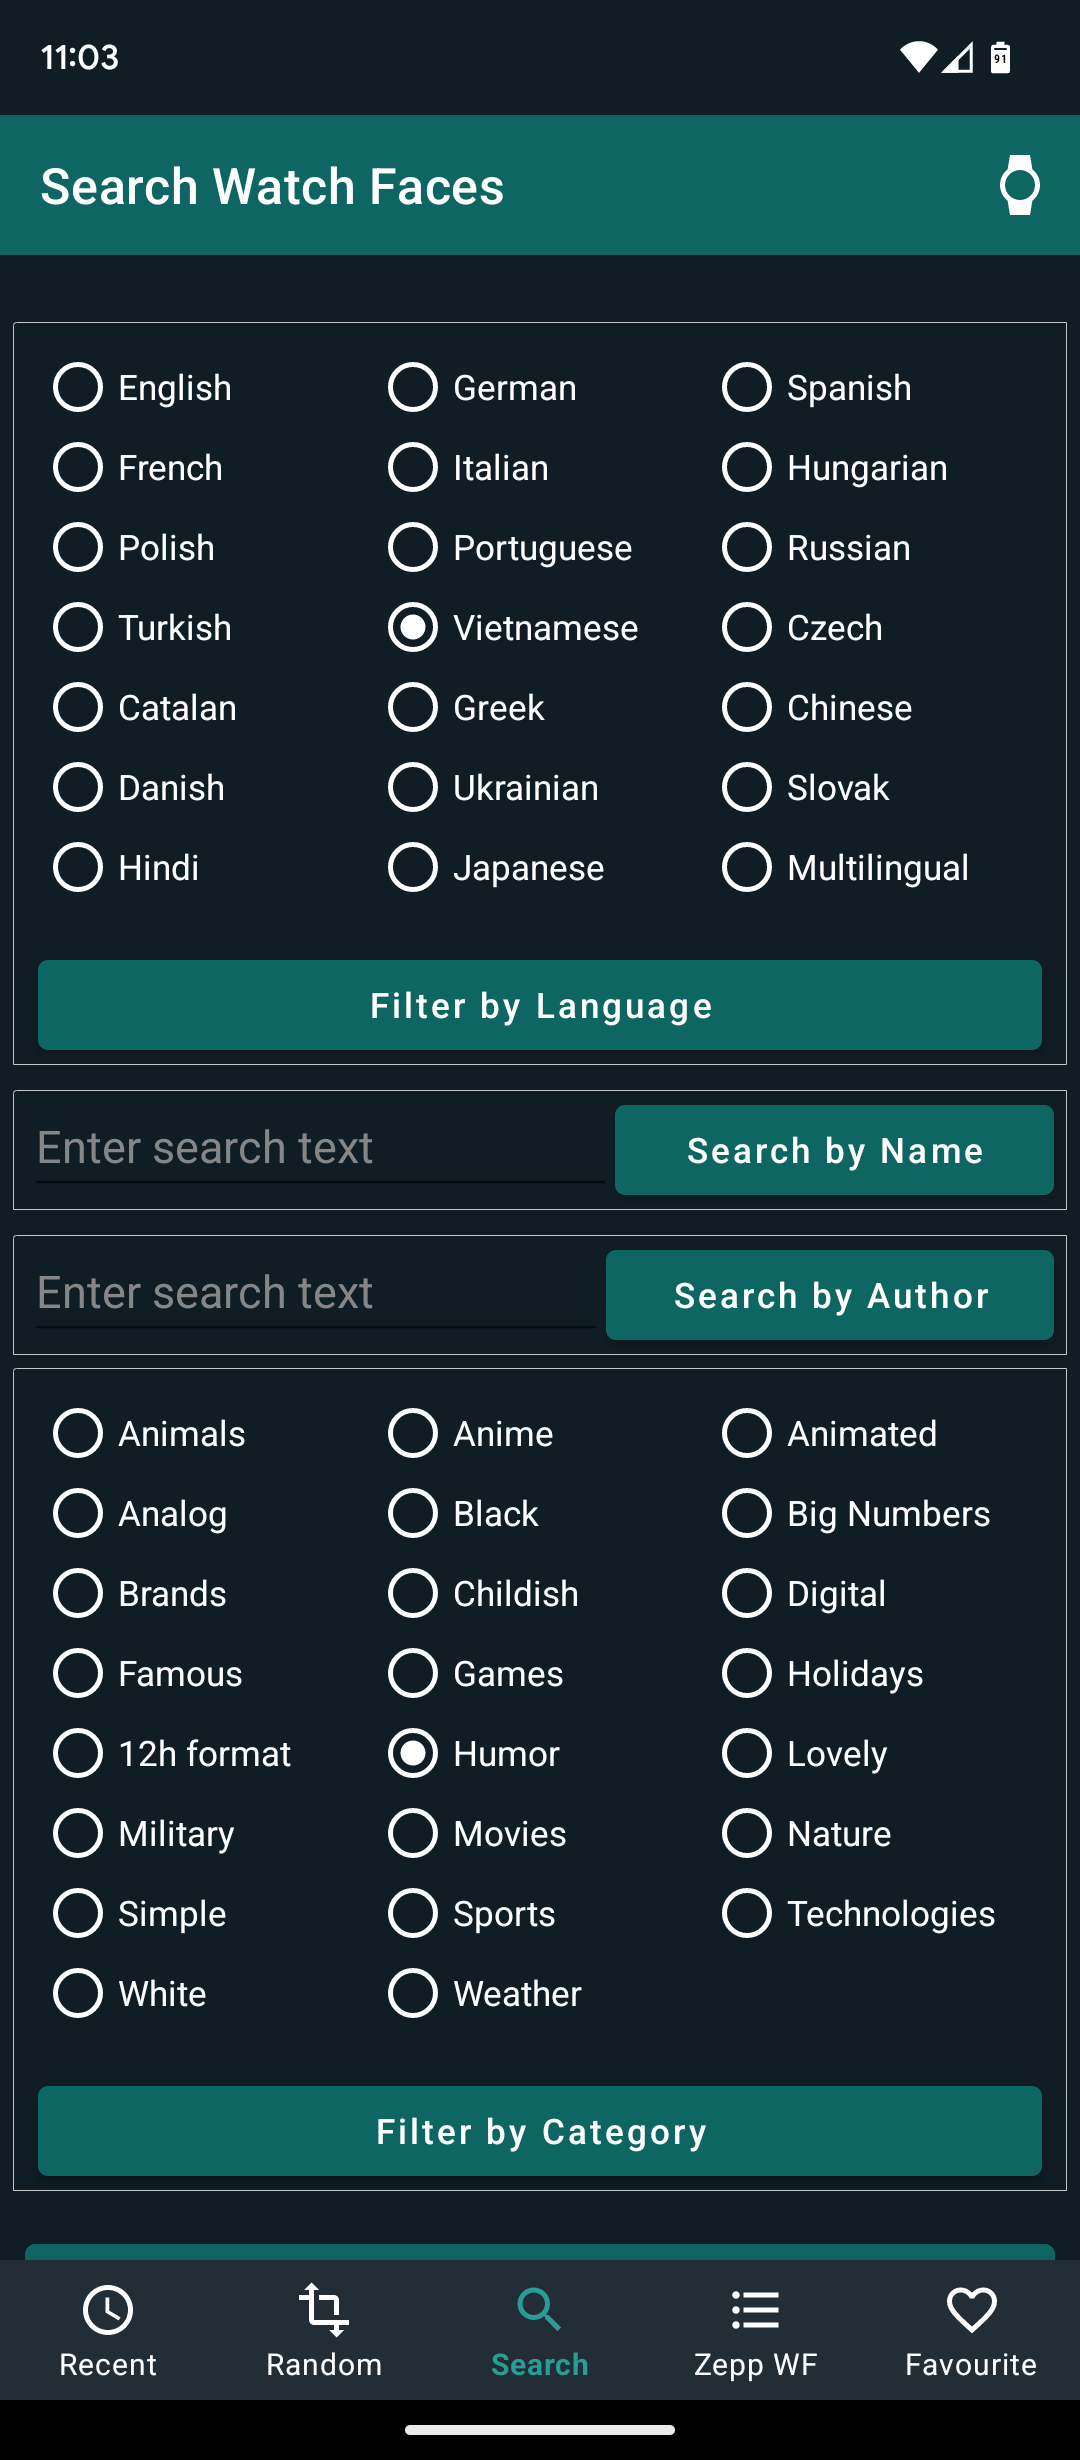Open Favourite heart icon tab

[x=971, y=2310]
